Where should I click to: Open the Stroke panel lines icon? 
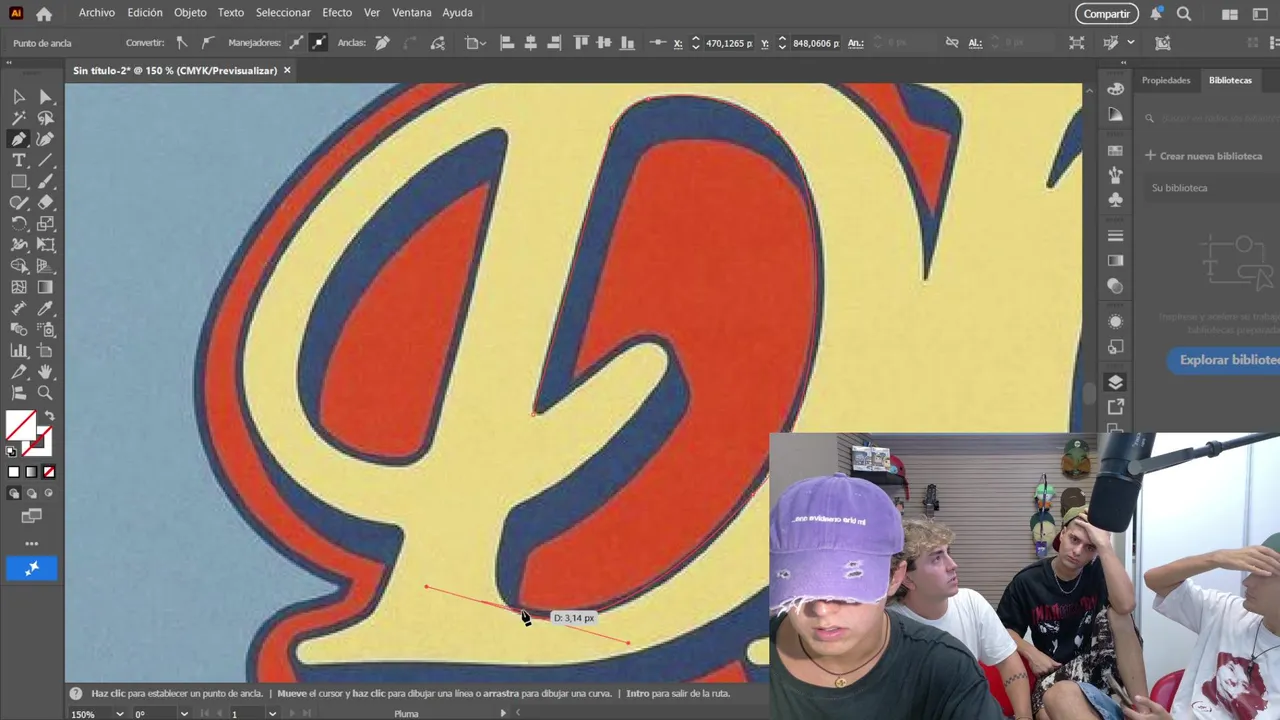(1116, 236)
